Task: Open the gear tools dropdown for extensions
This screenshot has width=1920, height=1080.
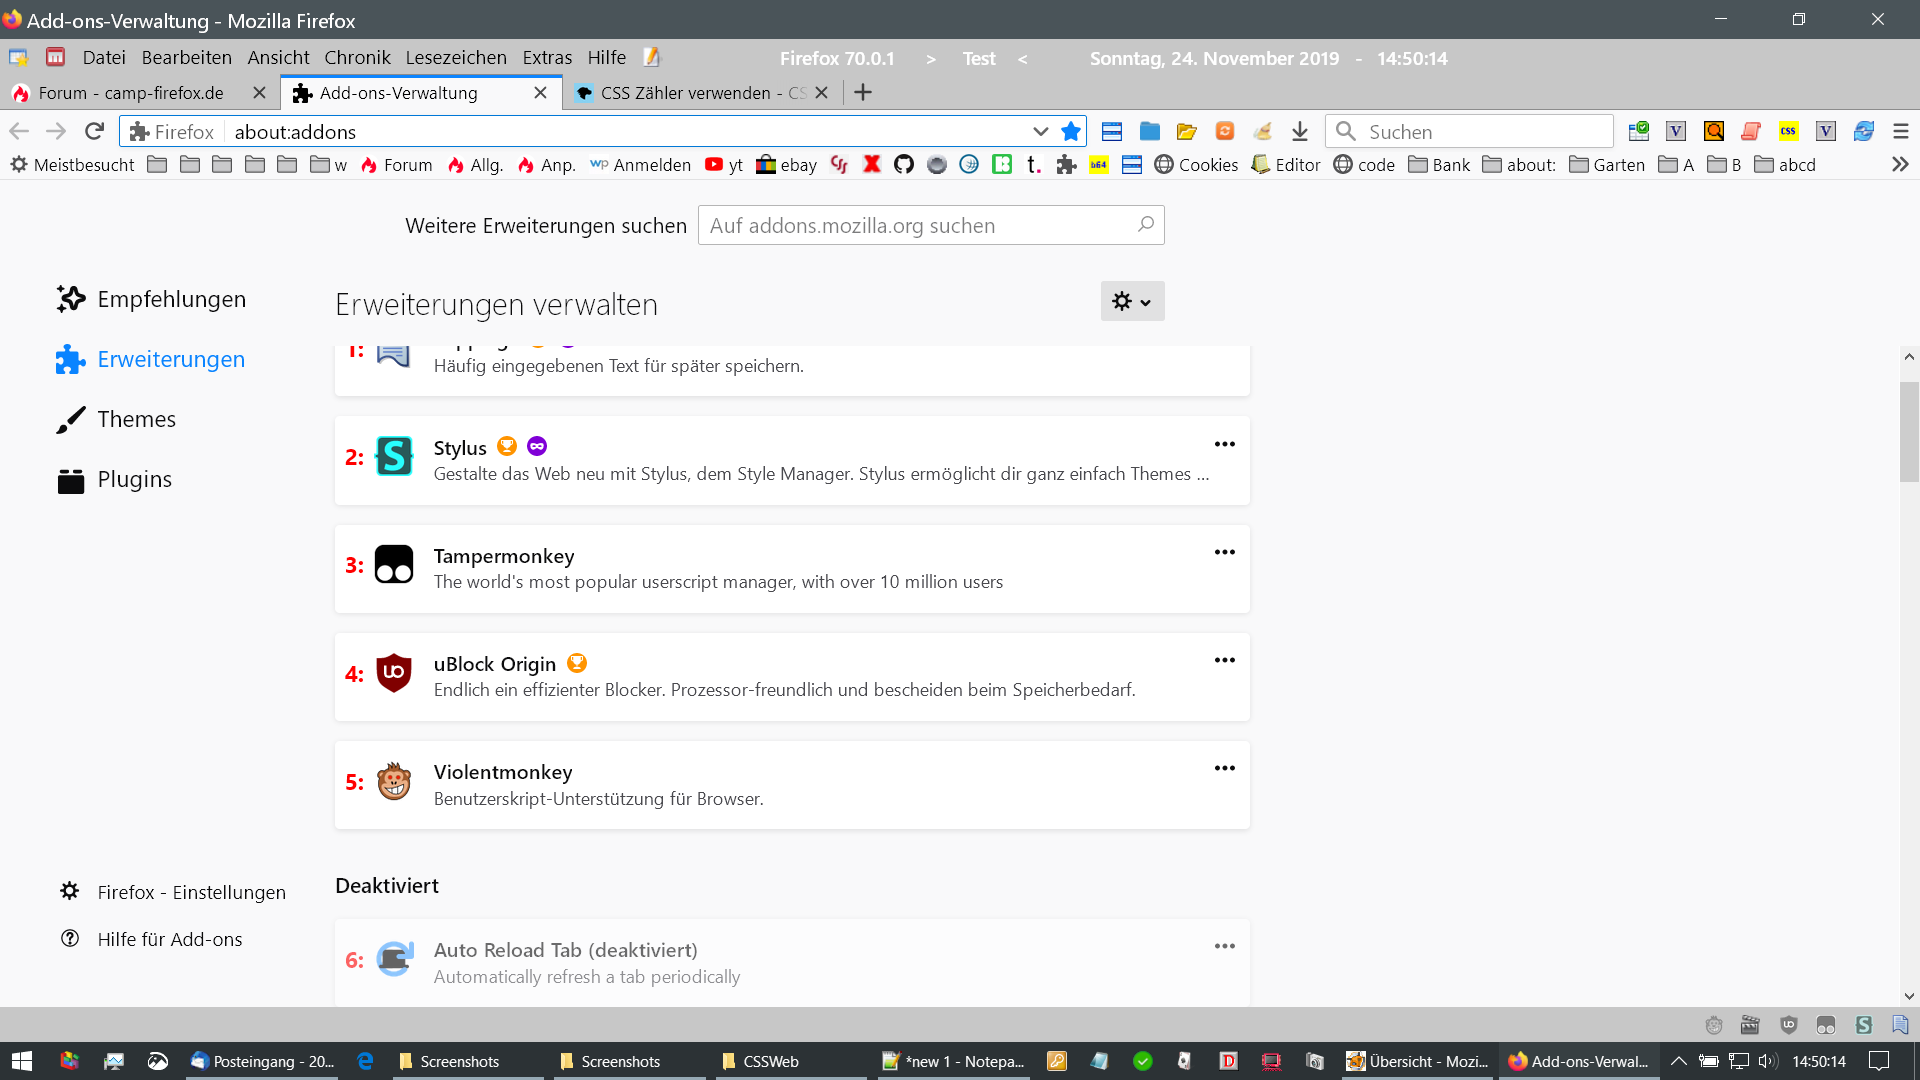Action: (x=1132, y=301)
